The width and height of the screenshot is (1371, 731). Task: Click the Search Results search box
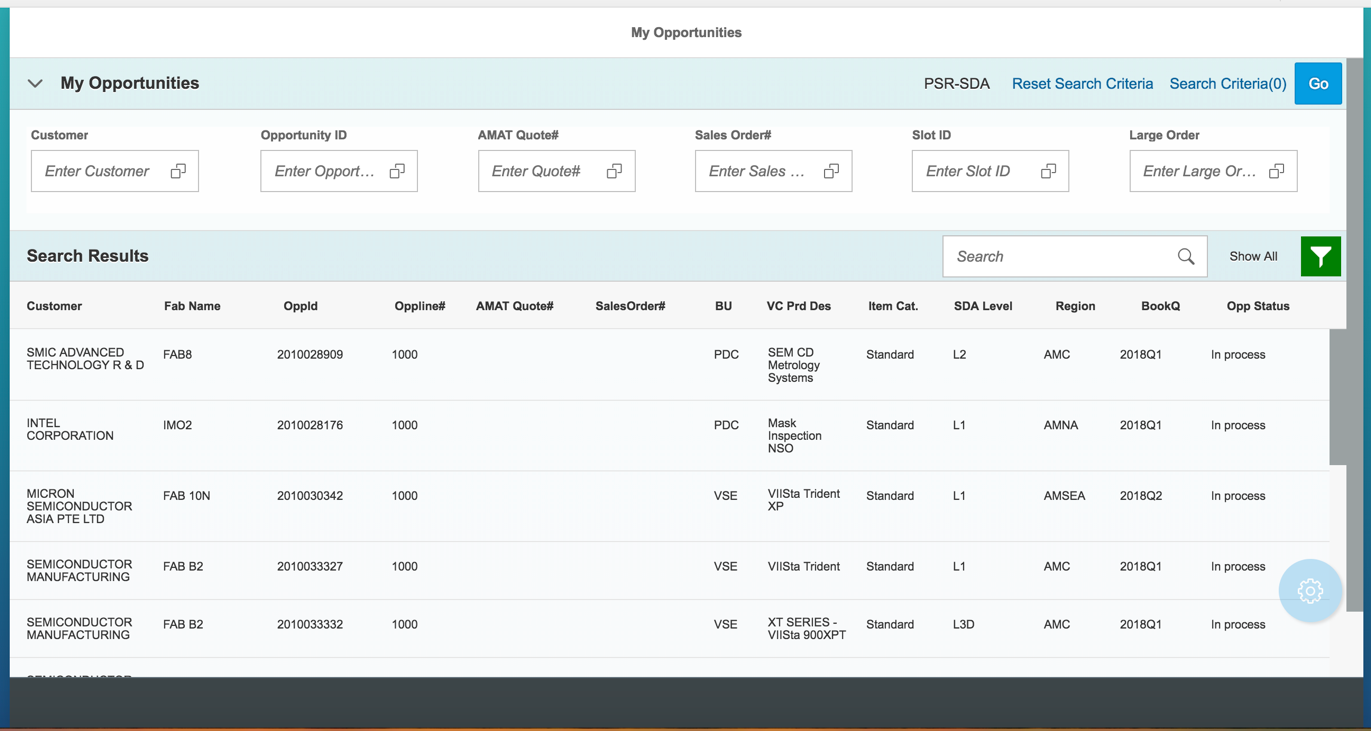coord(1075,257)
